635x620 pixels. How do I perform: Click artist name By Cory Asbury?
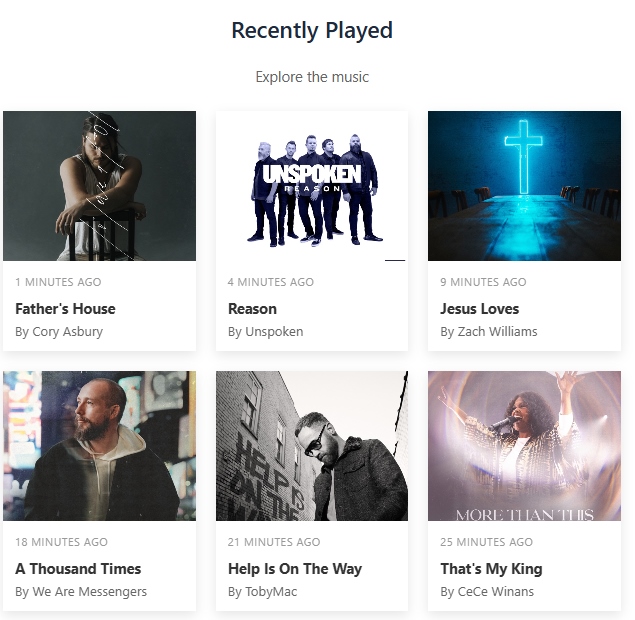[x=59, y=332]
